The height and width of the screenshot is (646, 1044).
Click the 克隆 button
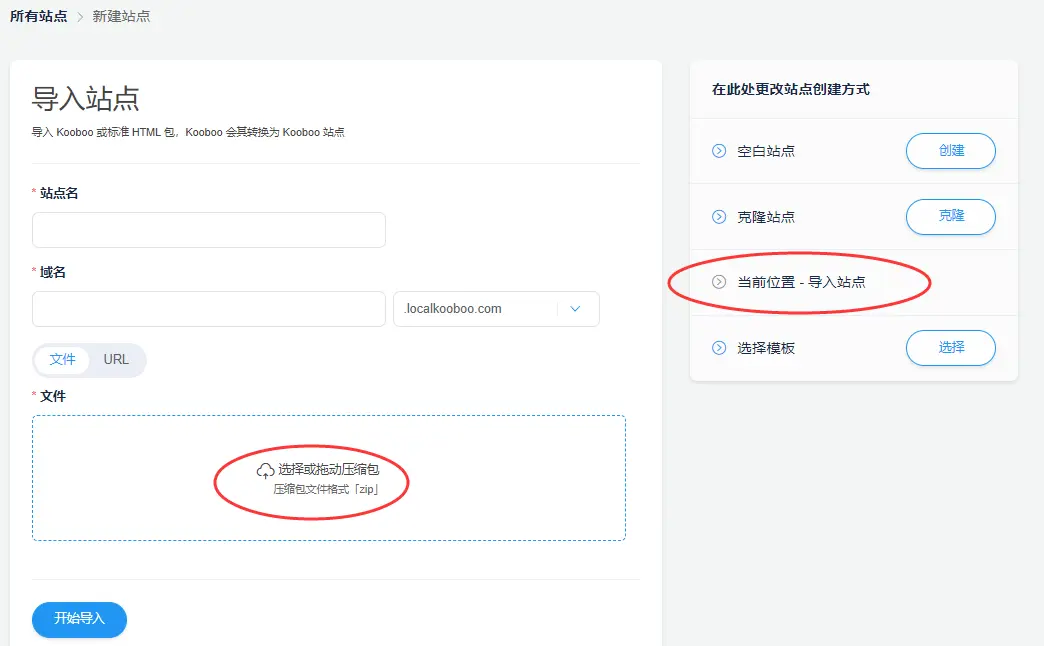point(950,217)
